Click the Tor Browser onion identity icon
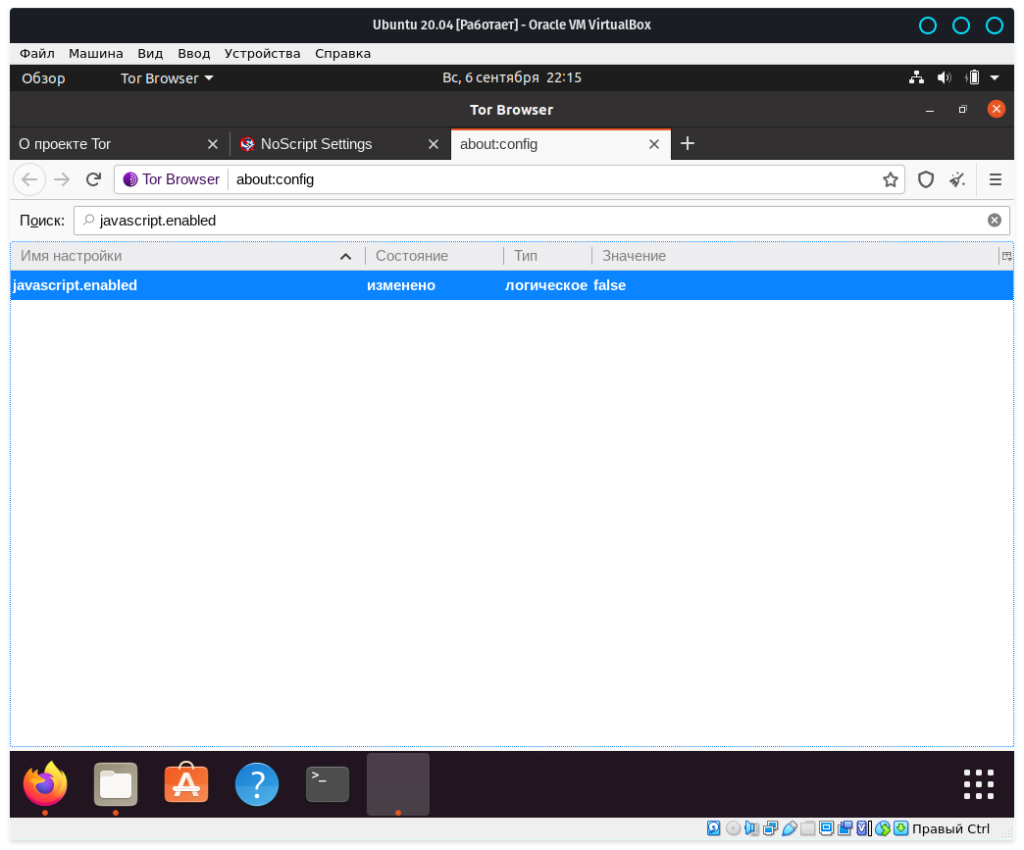The width and height of the screenshot is (1024, 850). [x=130, y=180]
